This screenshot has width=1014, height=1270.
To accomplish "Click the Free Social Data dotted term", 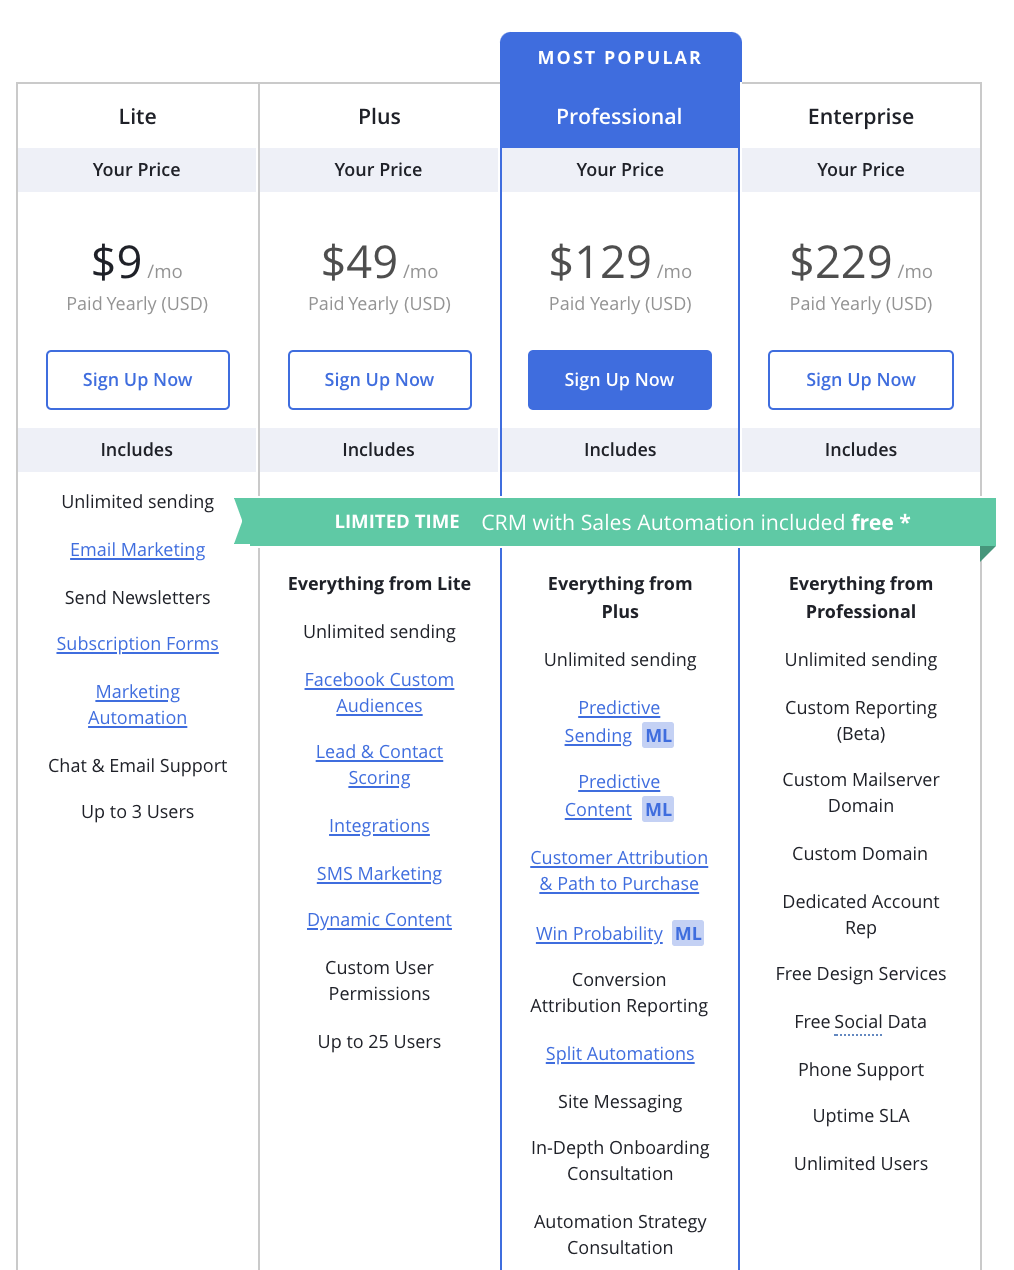I will [x=858, y=1022].
